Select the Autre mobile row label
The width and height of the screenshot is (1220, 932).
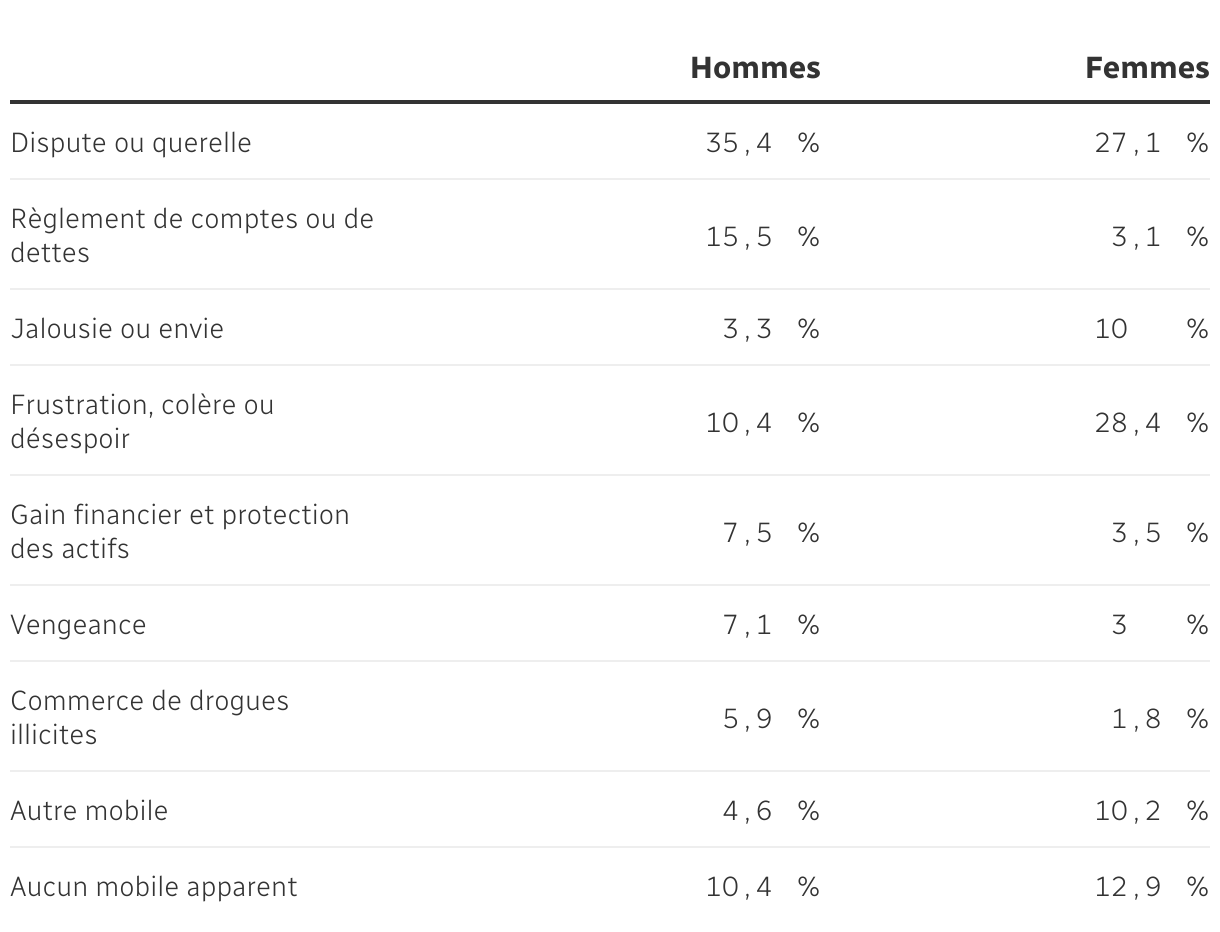(x=89, y=811)
